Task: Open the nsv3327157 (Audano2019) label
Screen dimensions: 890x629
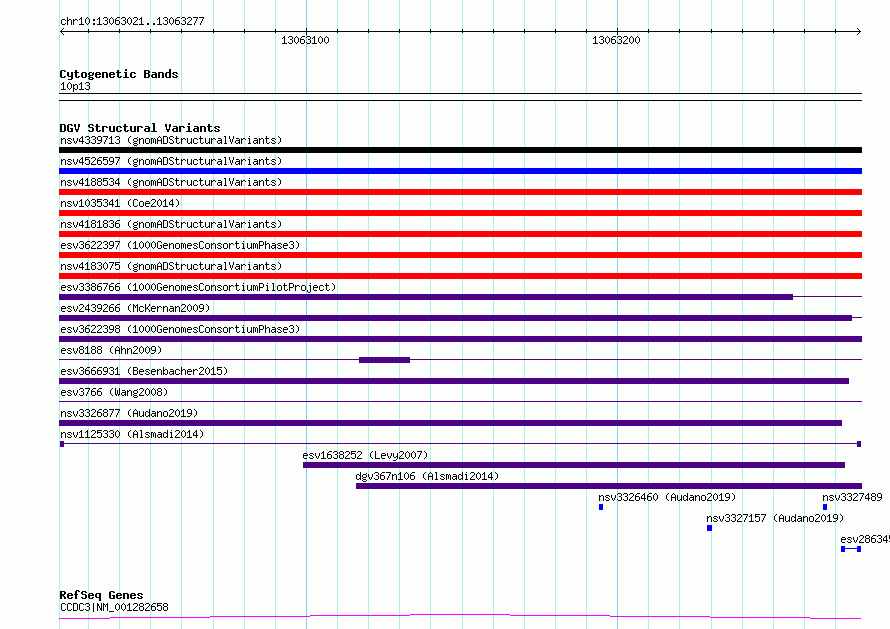Action: click(775, 518)
